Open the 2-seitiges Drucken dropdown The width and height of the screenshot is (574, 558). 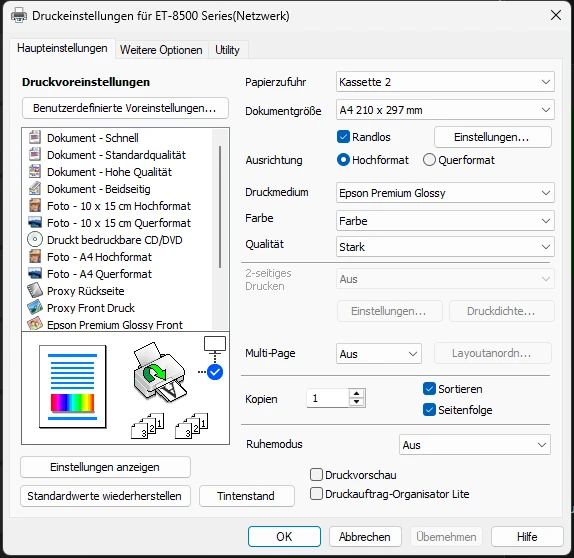445,279
